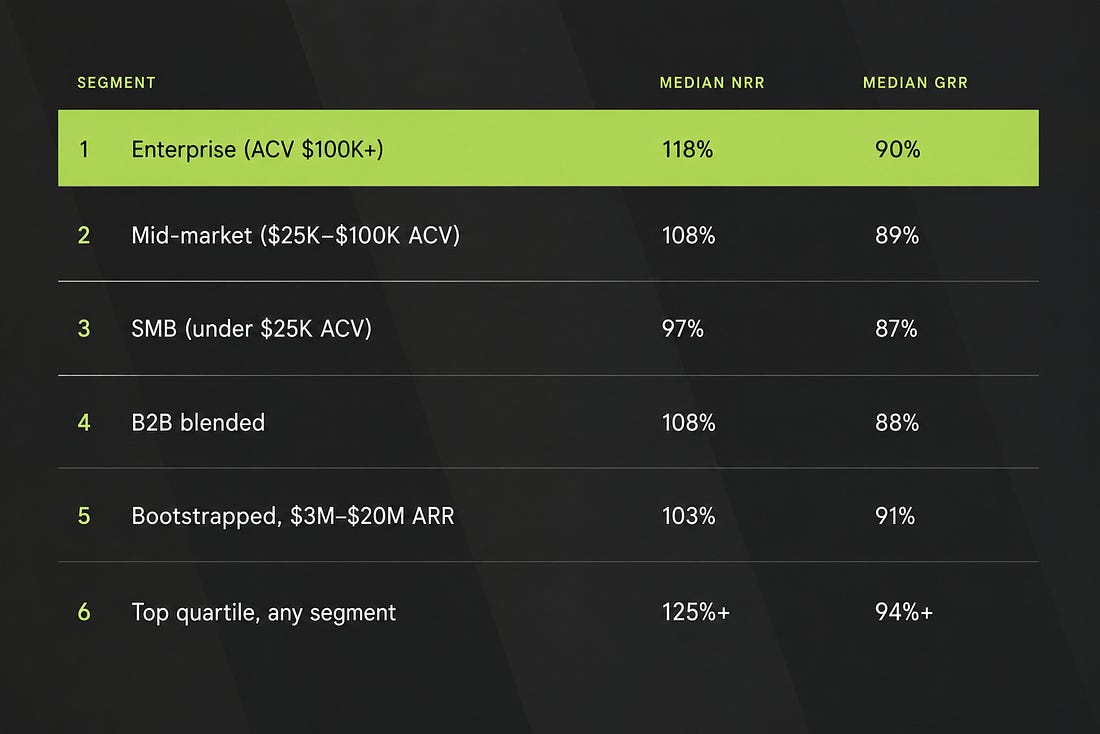
Task: Click the 87% SMB GRR value
Action: [896, 328]
